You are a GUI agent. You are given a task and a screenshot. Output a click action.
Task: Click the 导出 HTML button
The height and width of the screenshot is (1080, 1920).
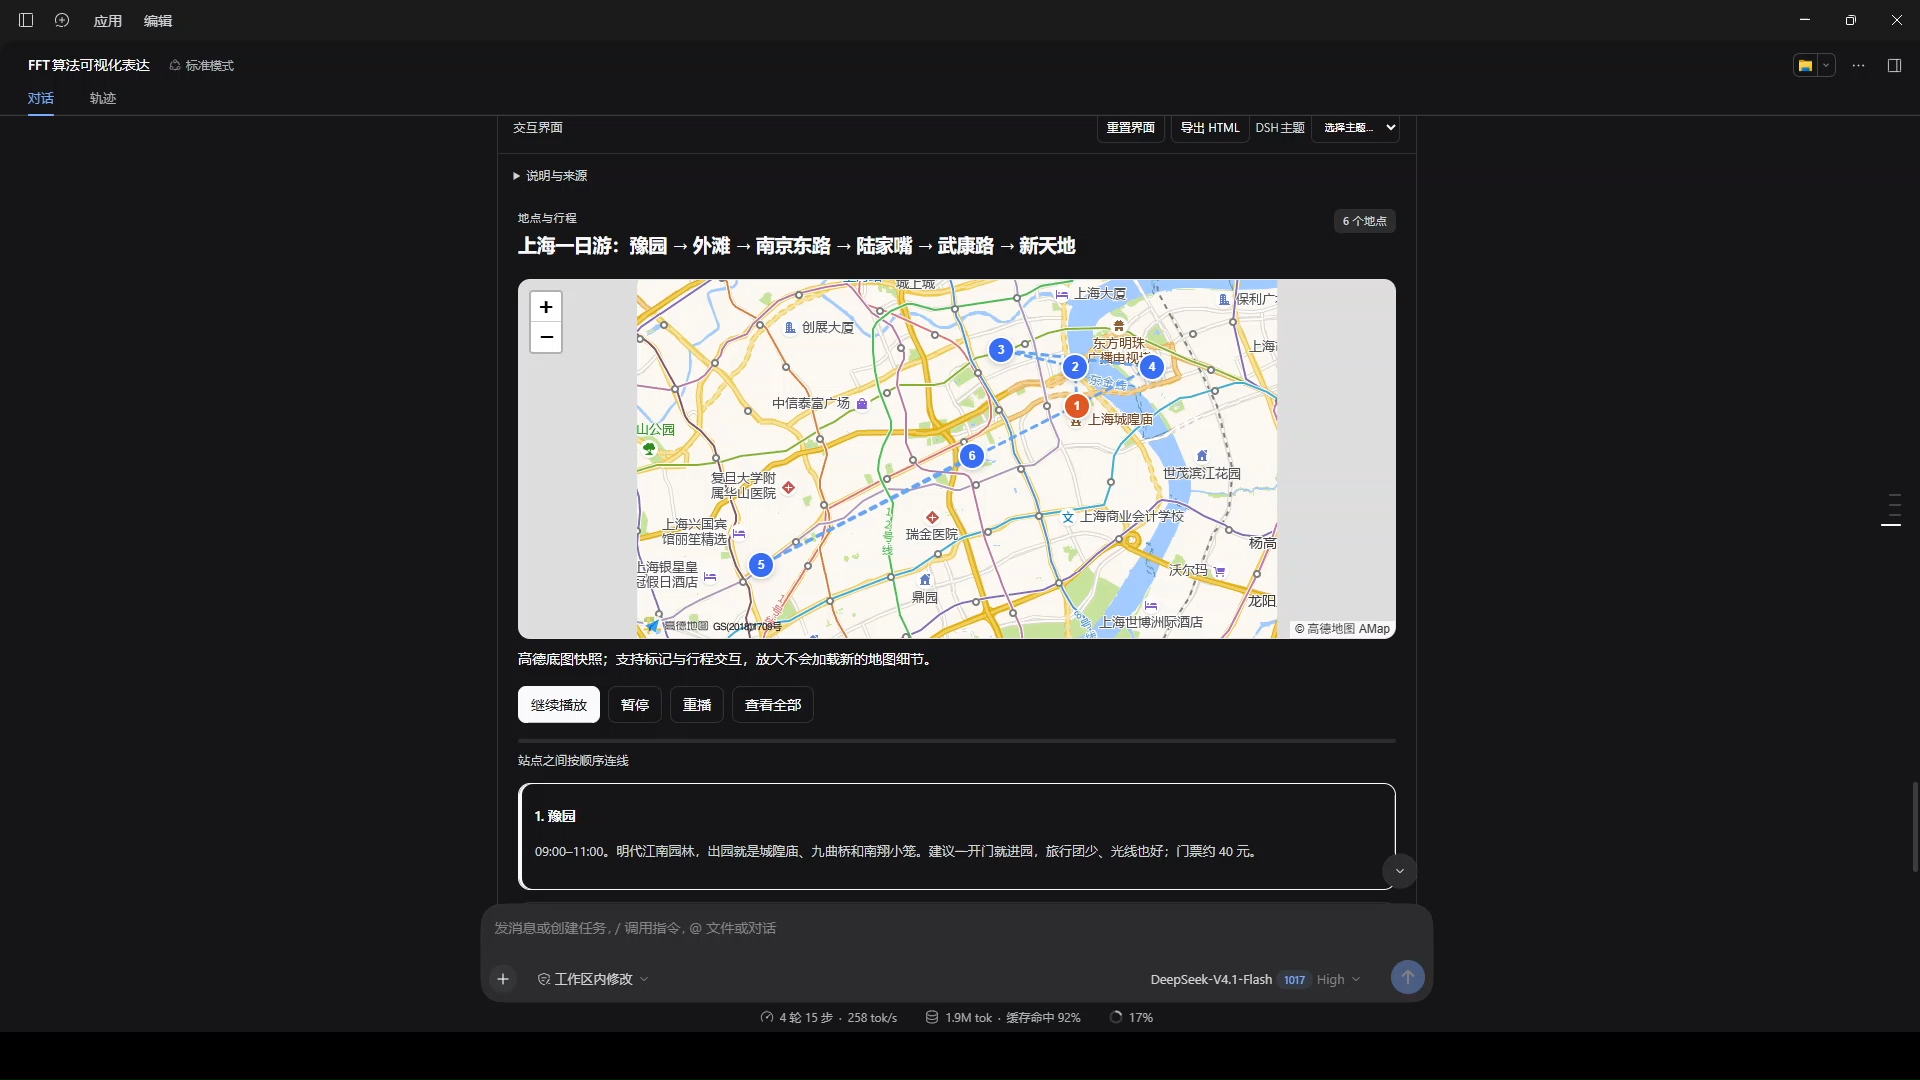[1210, 128]
